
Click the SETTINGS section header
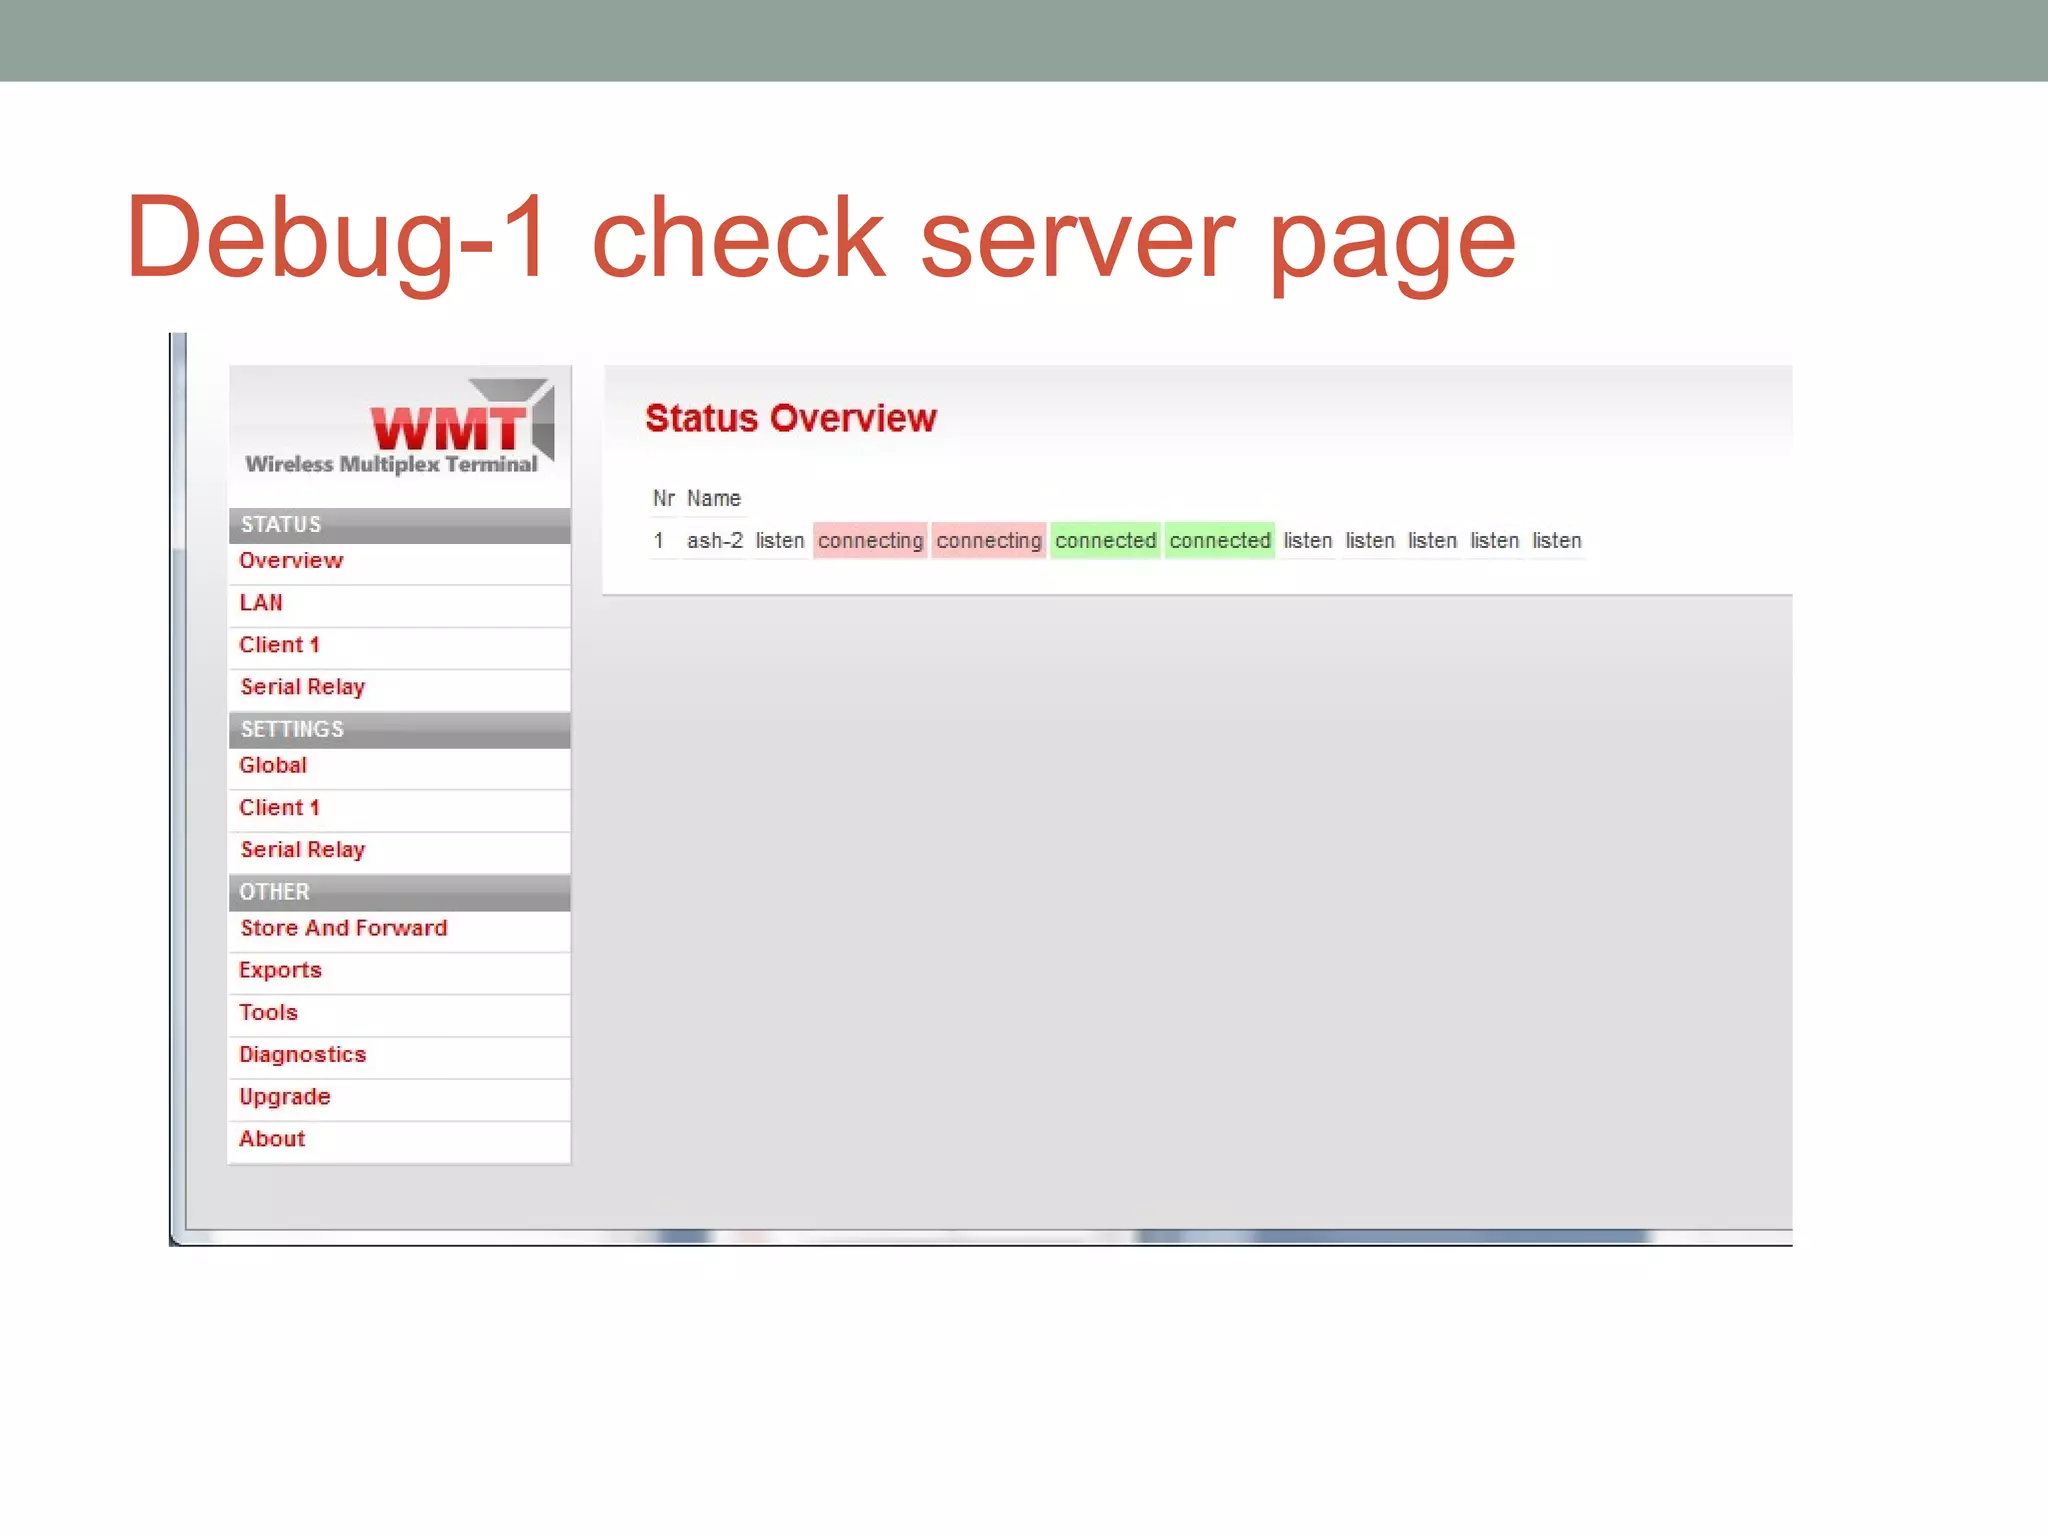point(400,730)
